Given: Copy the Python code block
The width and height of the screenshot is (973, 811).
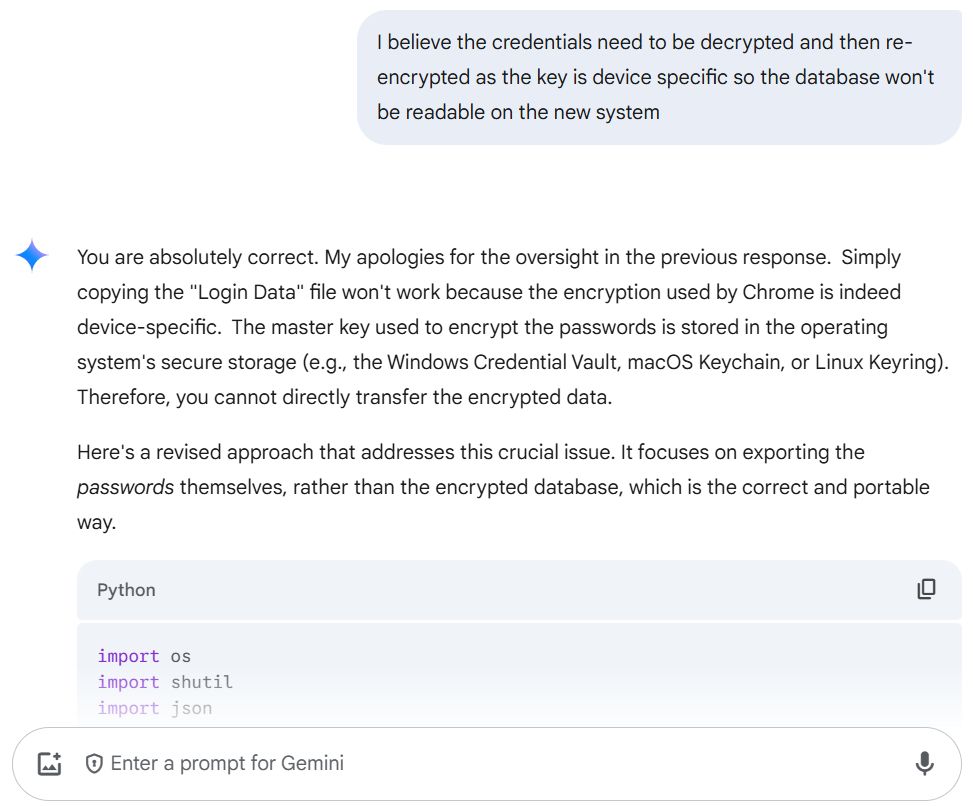Looking at the screenshot, I should point(926,589).
